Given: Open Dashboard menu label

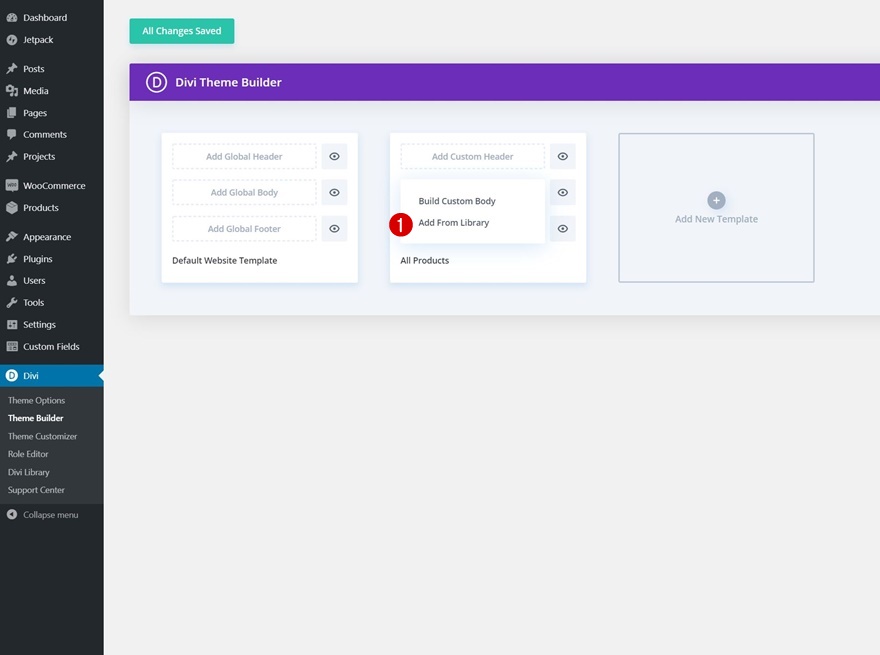Looking at the screenshot, I should (x=45, y=17).
